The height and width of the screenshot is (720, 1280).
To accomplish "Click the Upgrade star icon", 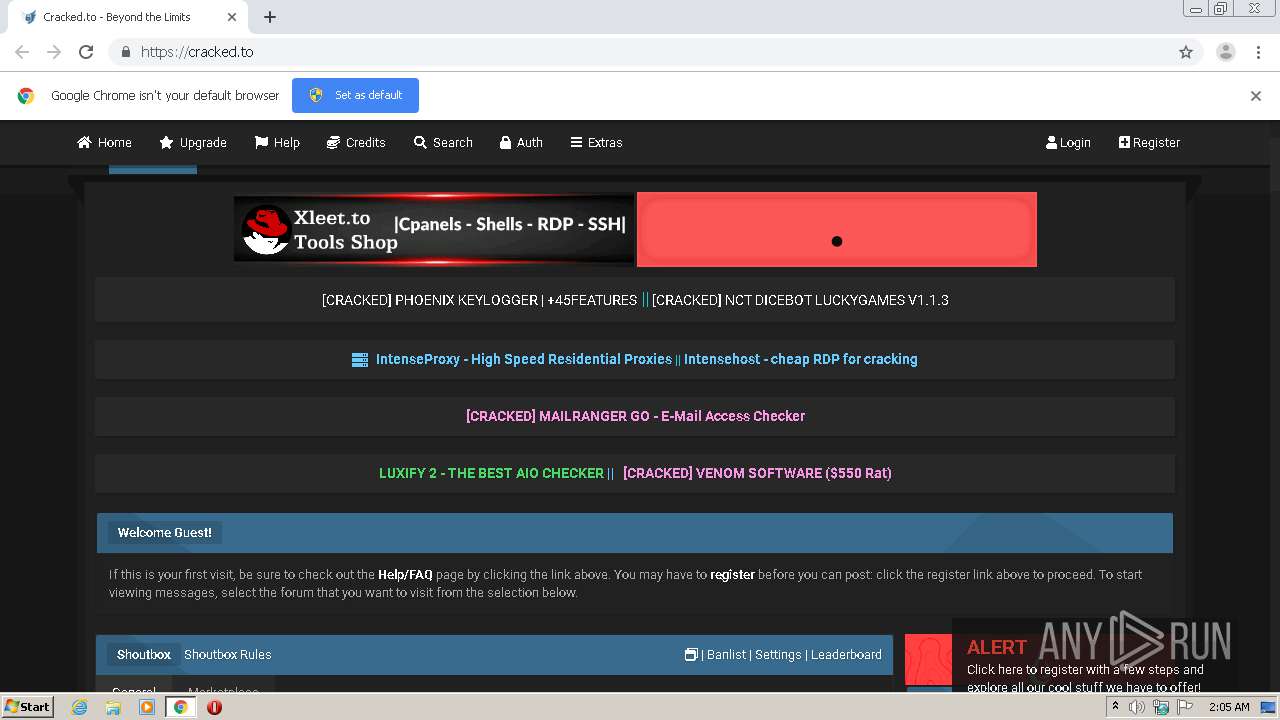I will tap(166, 142).
